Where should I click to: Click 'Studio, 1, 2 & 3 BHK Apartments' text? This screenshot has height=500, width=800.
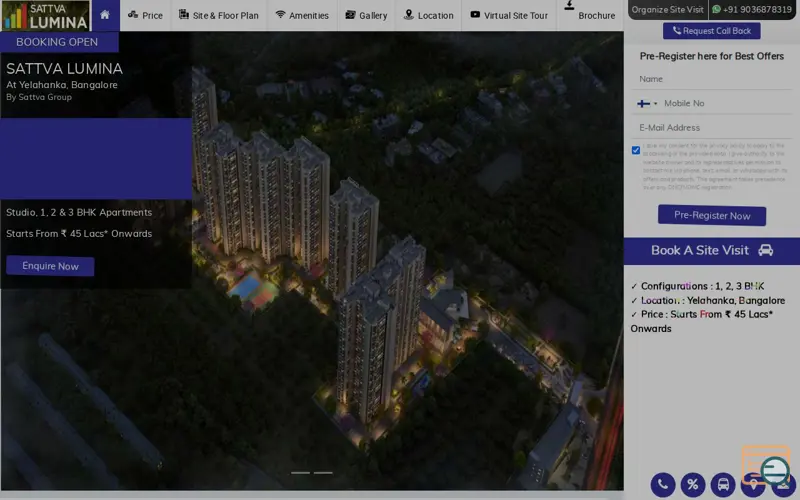point(79,212)
